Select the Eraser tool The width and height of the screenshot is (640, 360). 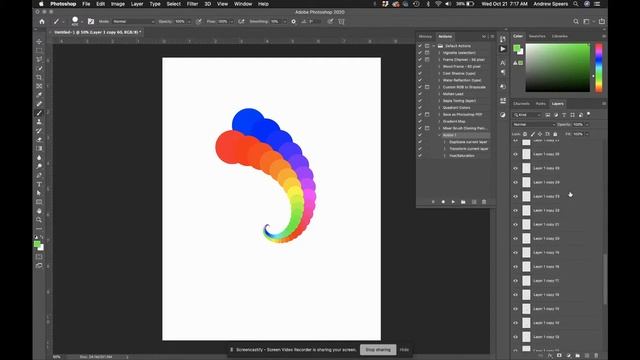[x=39, y=140]
